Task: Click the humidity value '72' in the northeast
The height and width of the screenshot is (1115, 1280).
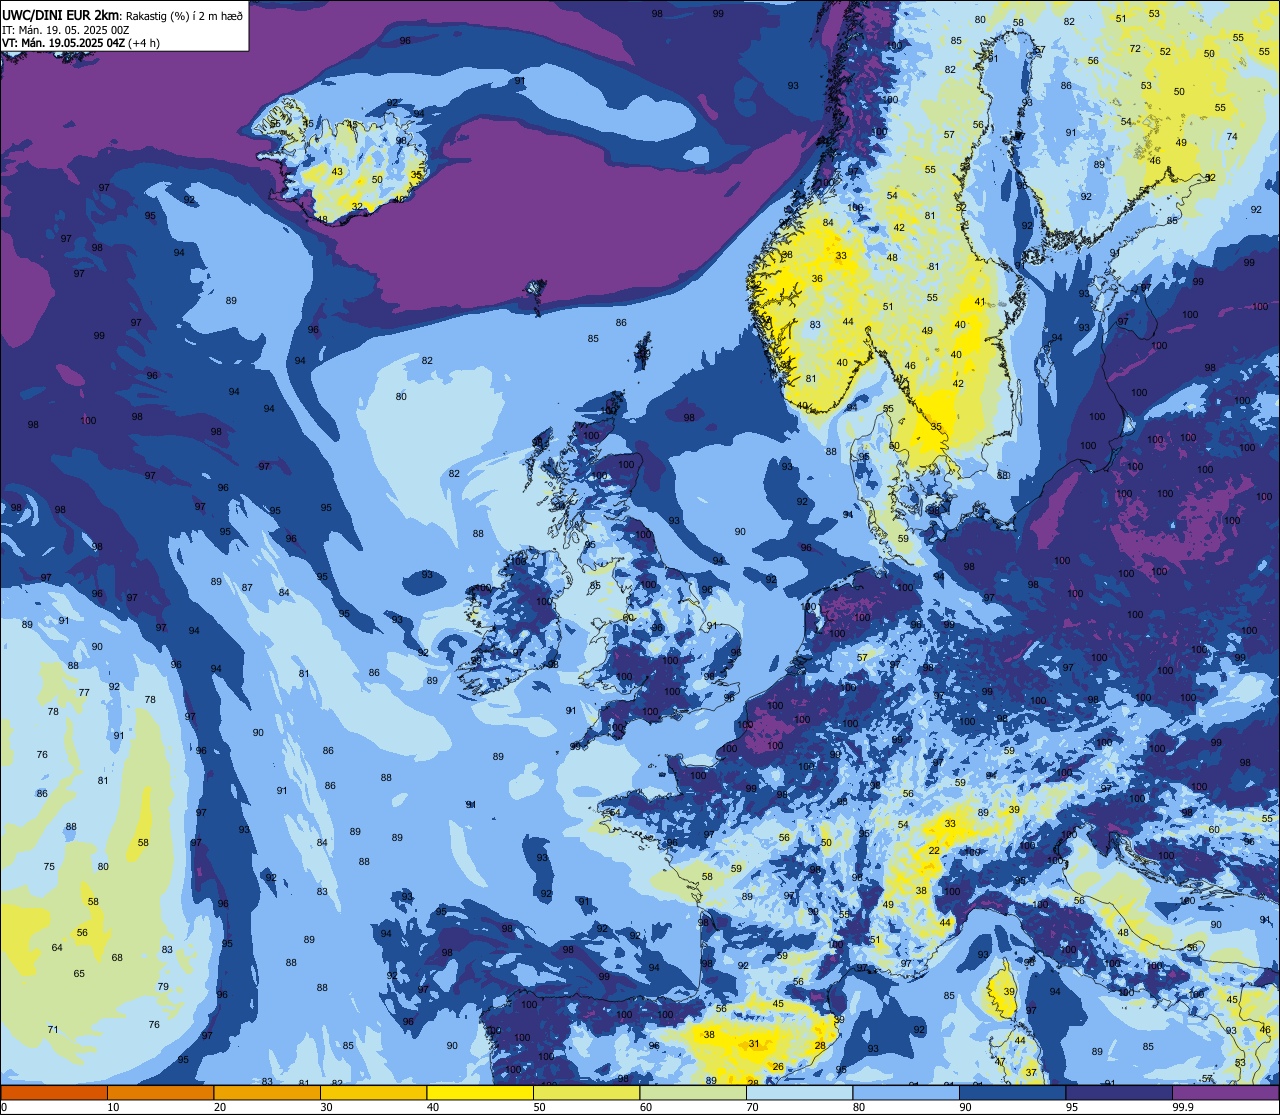Action: coord(1135,49)
